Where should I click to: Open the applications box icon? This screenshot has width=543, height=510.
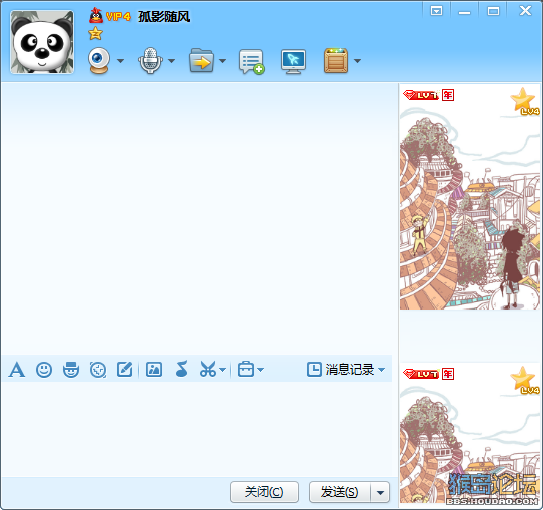(x=336, y=61)
